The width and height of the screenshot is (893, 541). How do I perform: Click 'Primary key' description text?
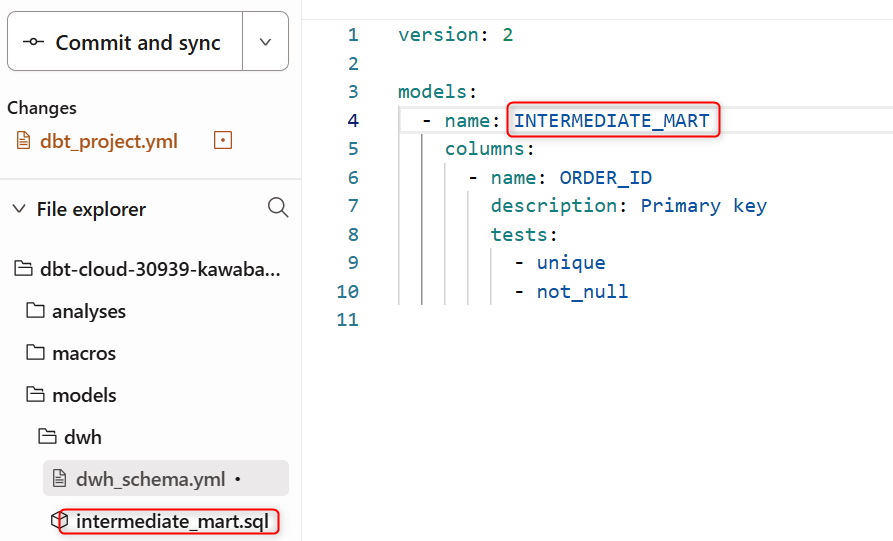pyautogui.click(x=703, y=206)
